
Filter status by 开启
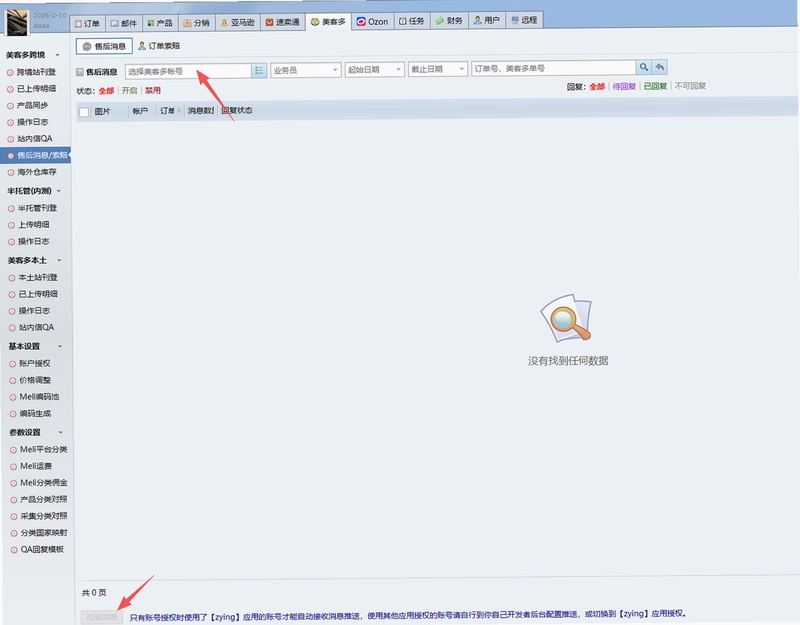tap(129, 90)
